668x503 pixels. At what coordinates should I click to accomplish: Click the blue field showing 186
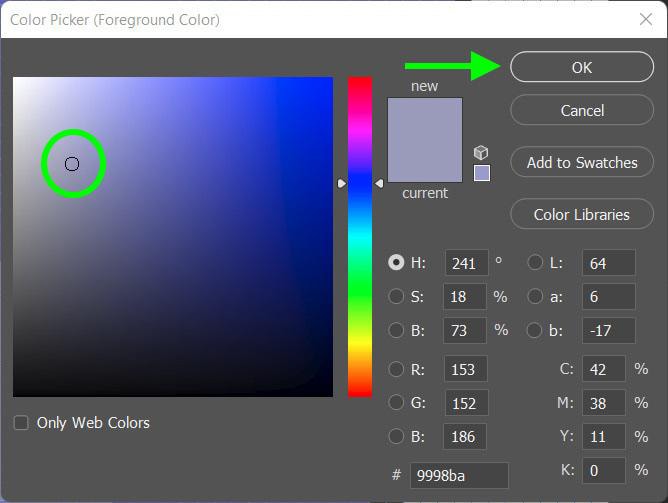point(465,437)
